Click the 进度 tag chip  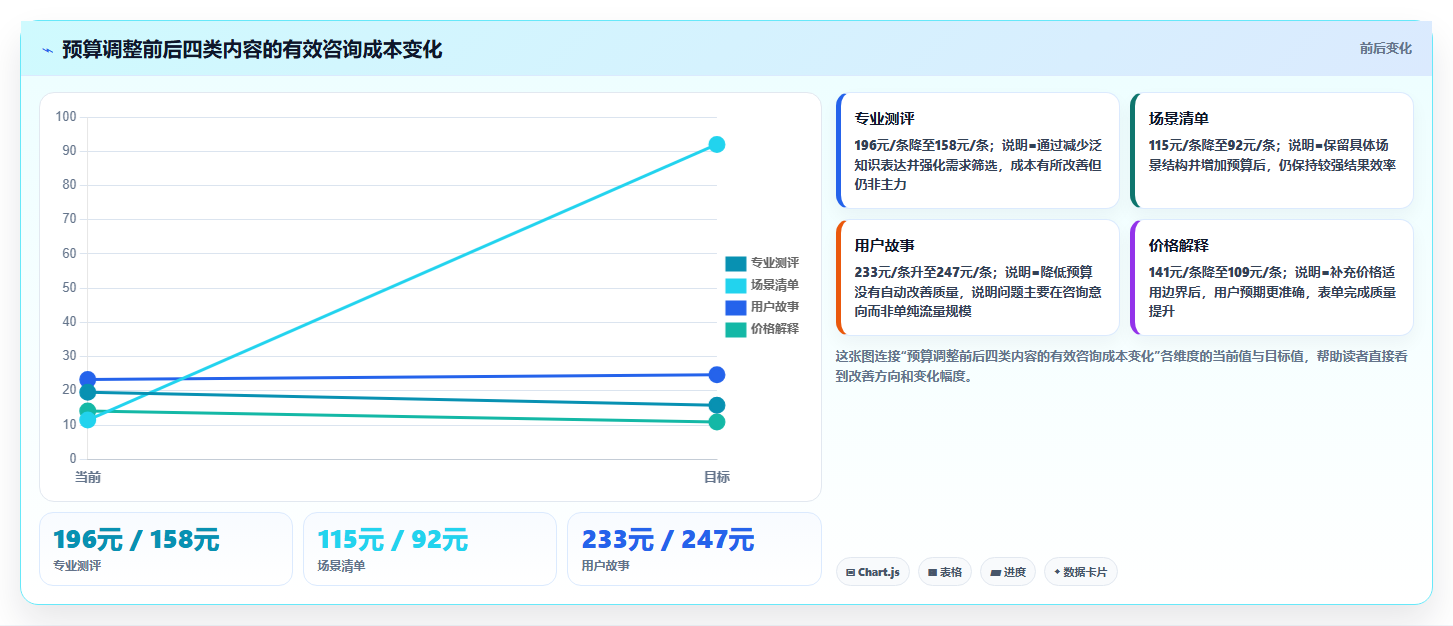1008,572
